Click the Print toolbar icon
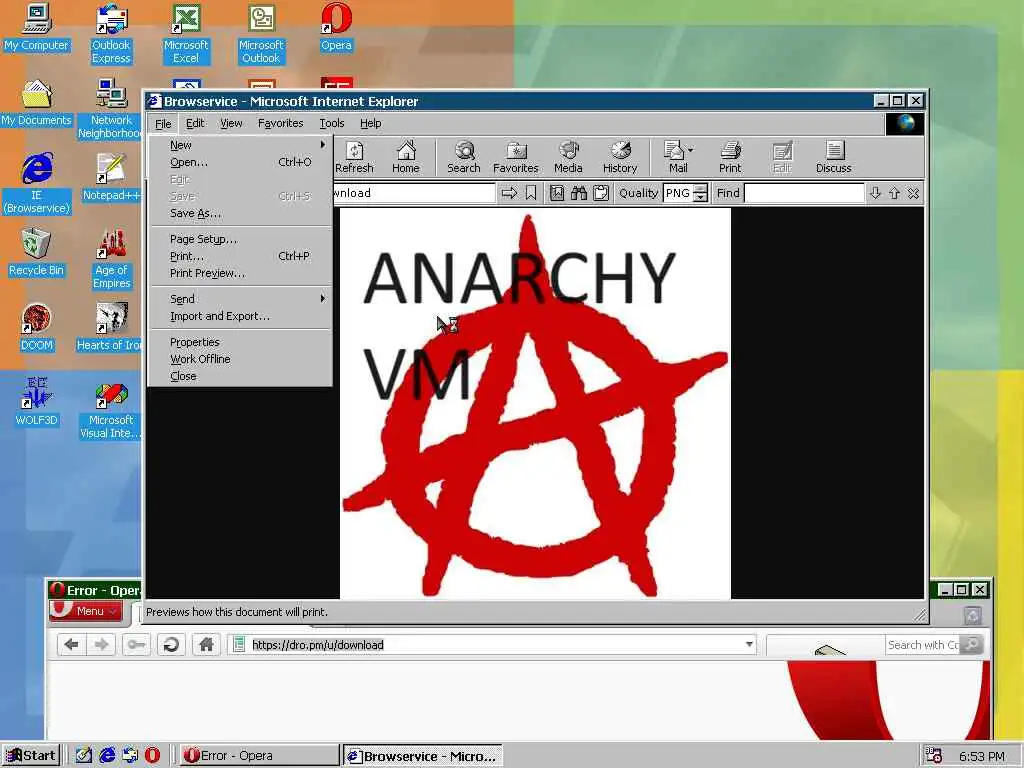Image resolution: width=1024 pixels, height=768 pixels. 730,157
